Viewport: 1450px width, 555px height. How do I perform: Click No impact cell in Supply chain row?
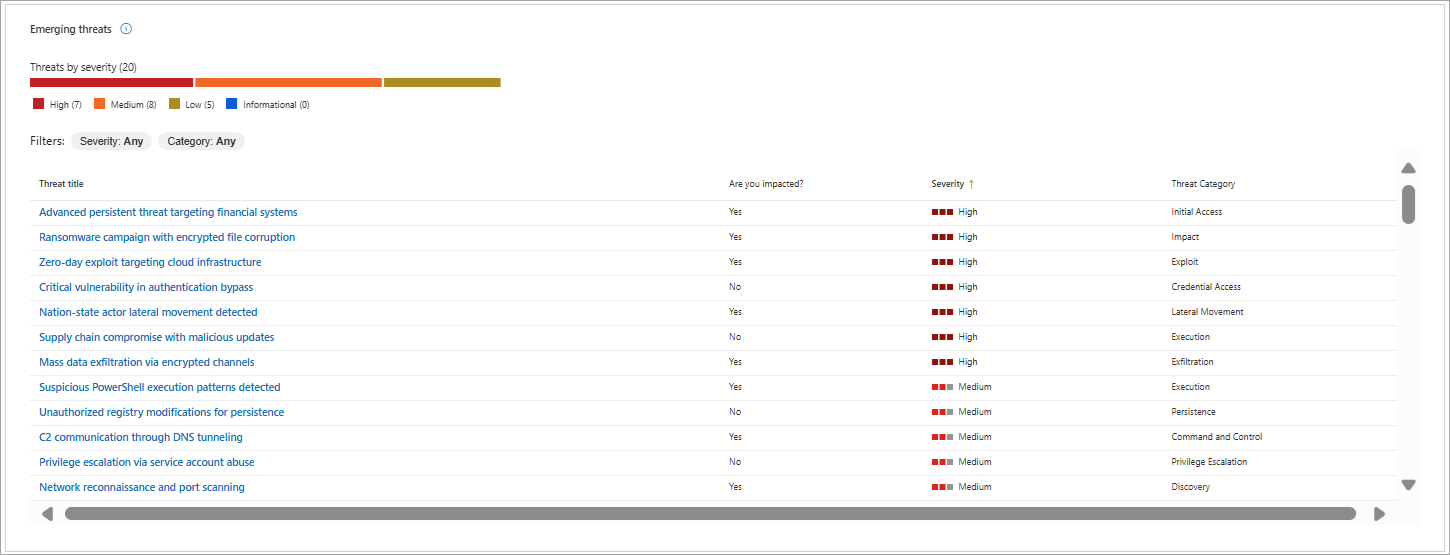click(x=735, y=337)
